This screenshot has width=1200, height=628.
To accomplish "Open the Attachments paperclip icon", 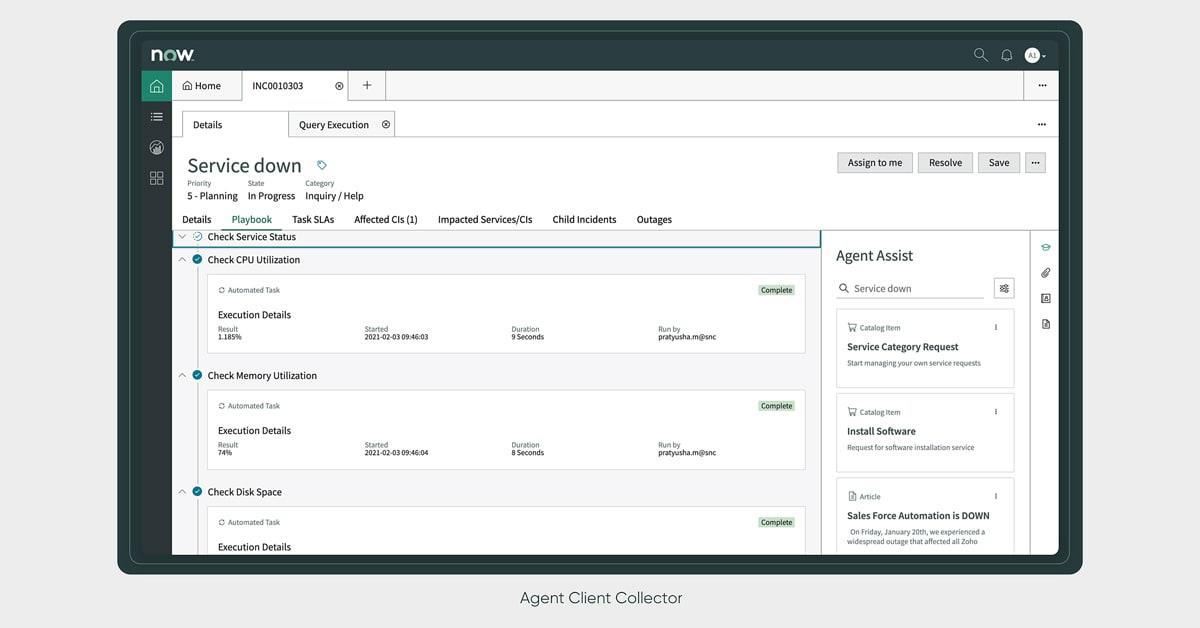I will point(1044,272).
